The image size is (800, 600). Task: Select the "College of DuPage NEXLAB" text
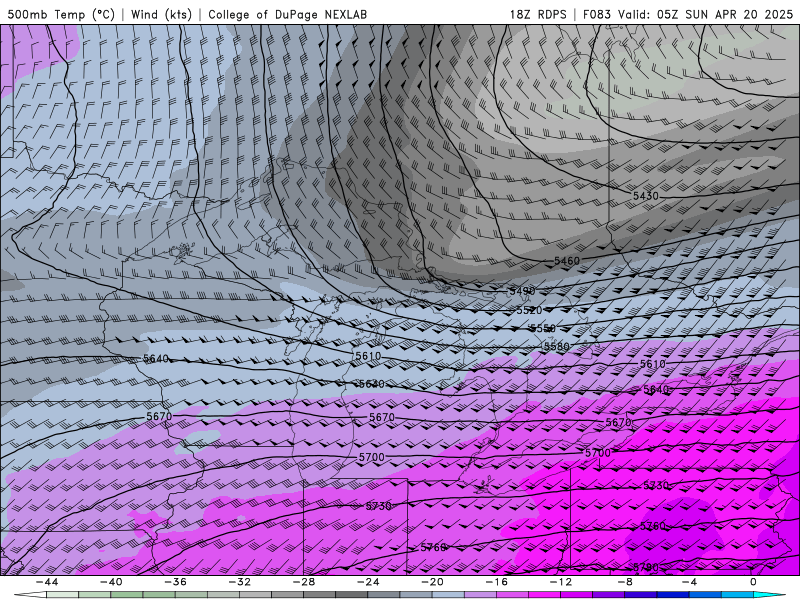tap(287, 14)
